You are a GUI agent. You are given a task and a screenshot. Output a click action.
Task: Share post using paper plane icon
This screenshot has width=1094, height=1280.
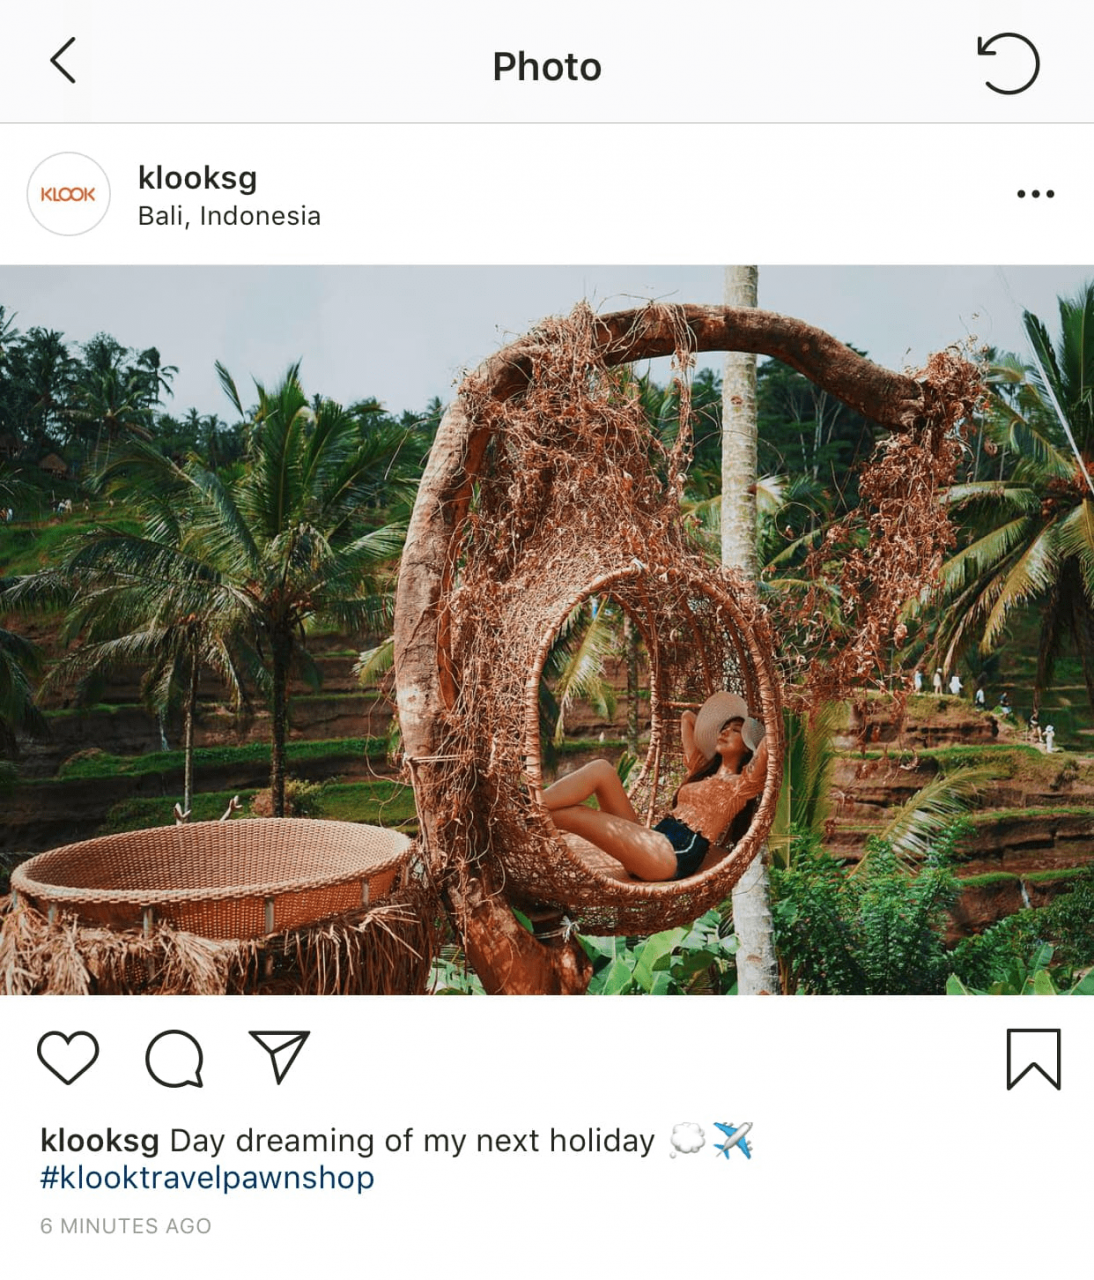point(279,1057)
